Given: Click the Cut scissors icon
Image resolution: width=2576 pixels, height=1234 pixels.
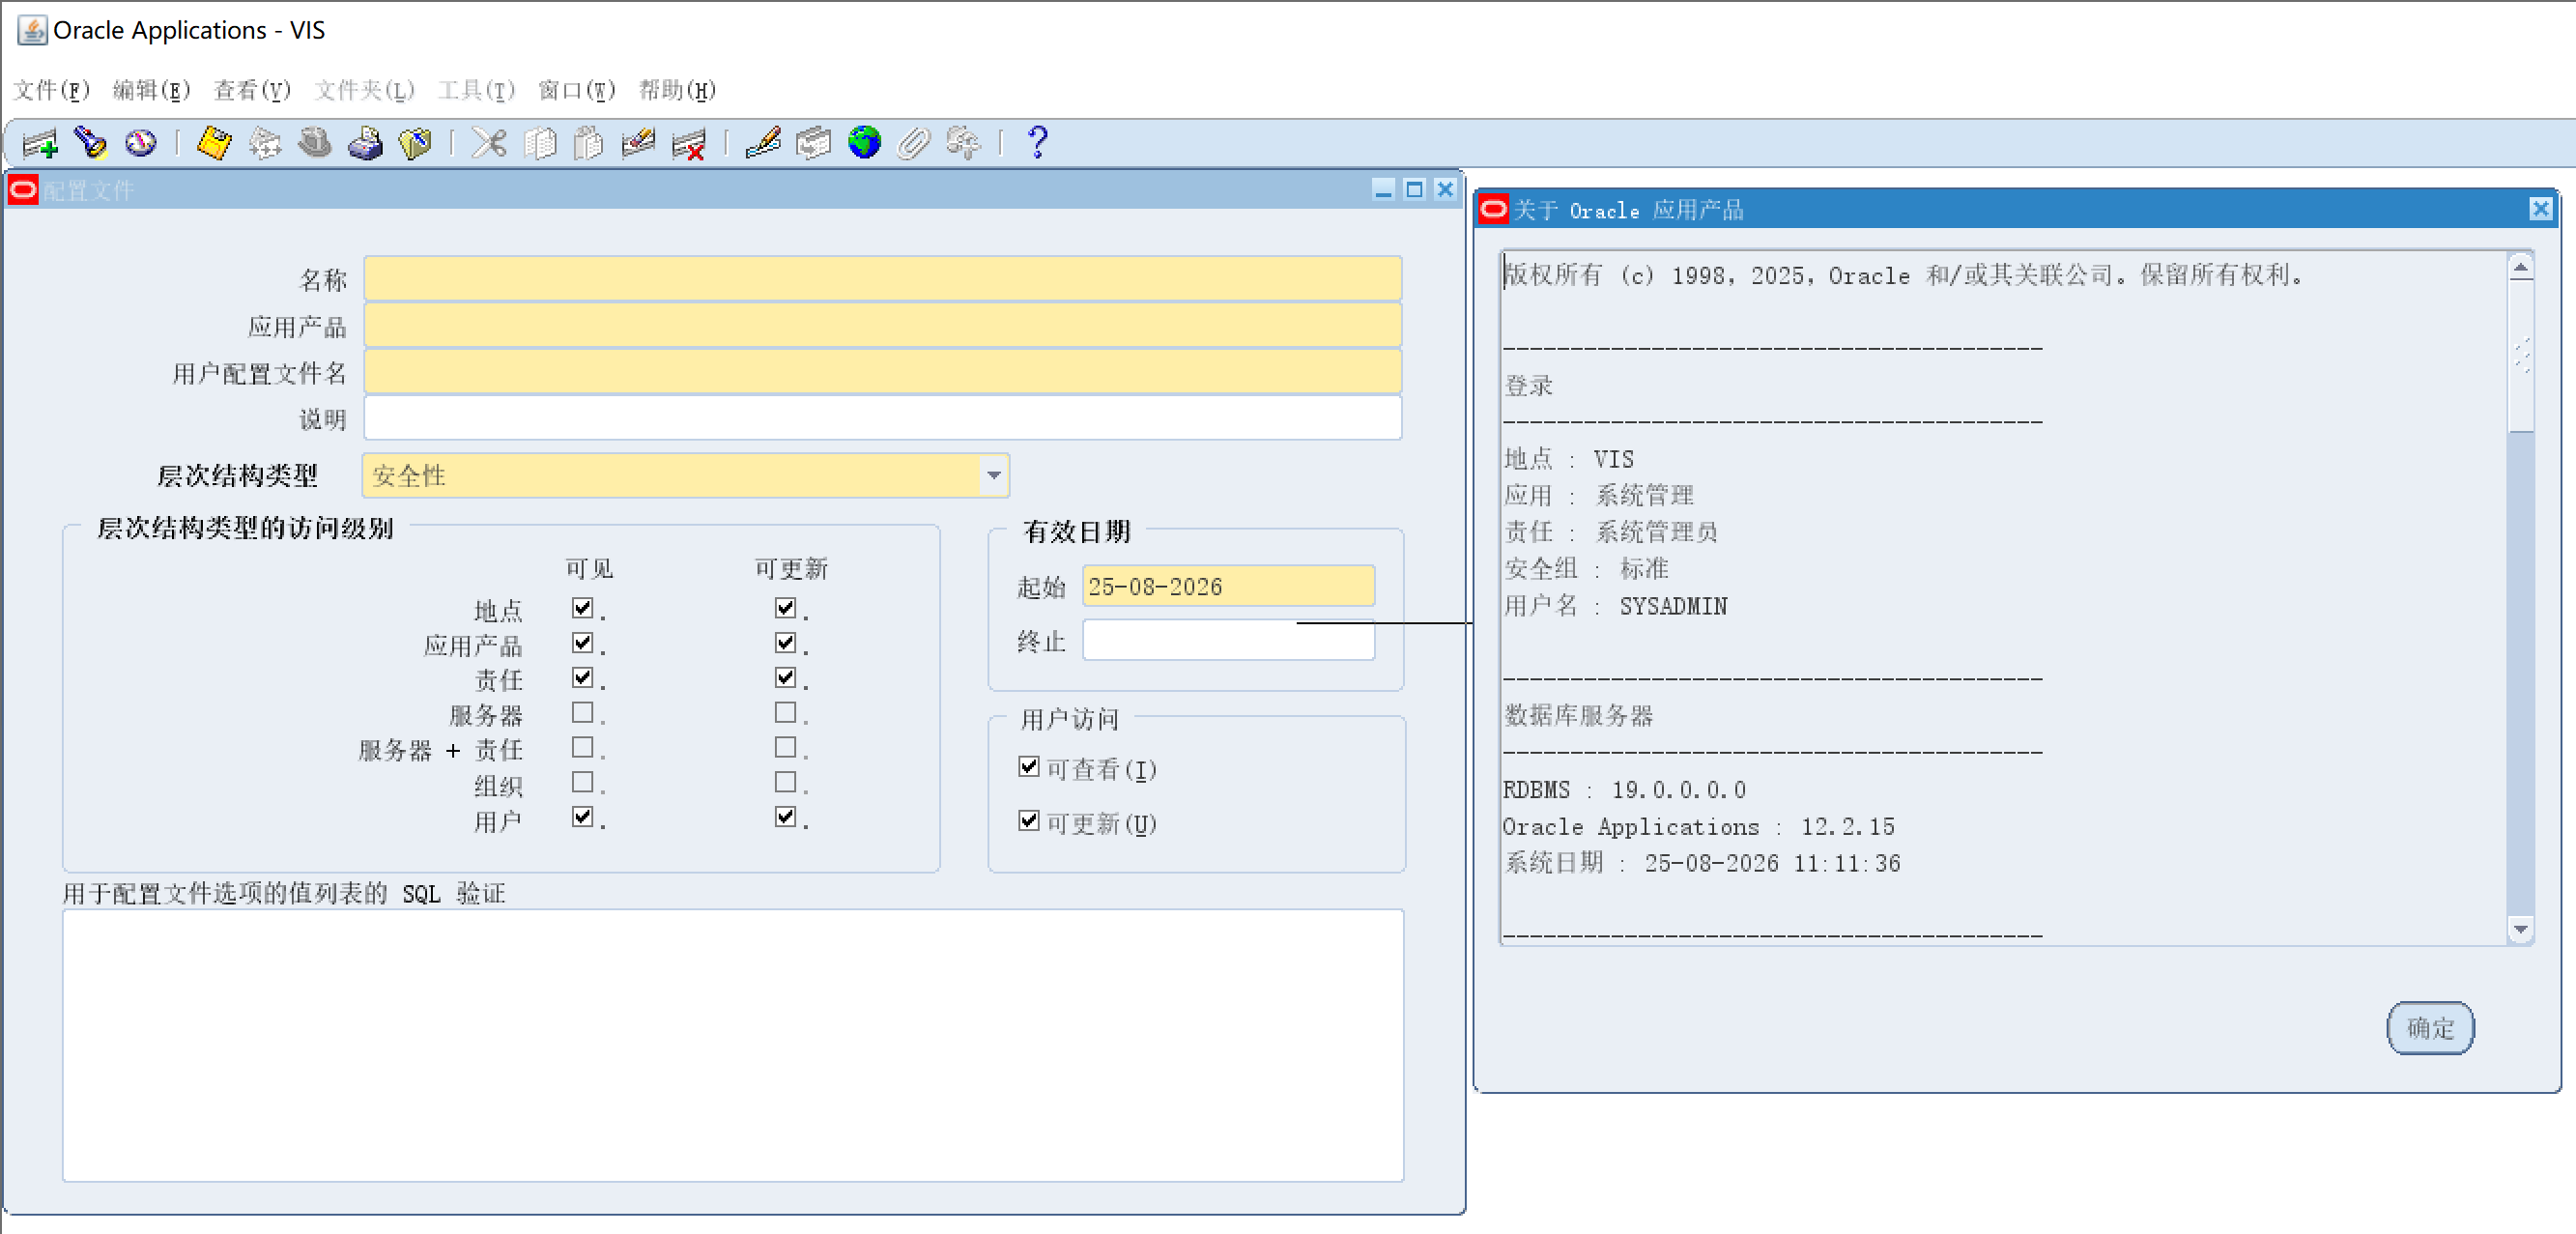Looking at the screenshot, I should [x=489, y=143].
